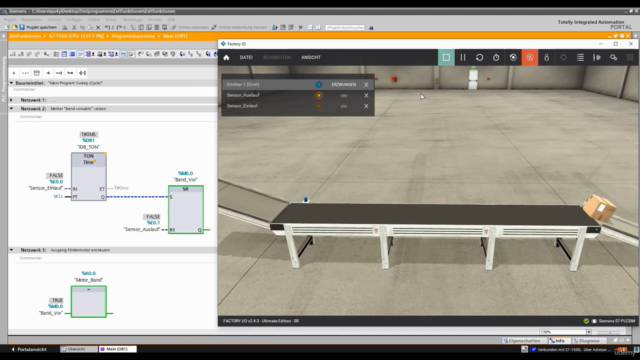Click the Factory IO home icon
This screenshot has height=360, width=640.
click(227, 58)
